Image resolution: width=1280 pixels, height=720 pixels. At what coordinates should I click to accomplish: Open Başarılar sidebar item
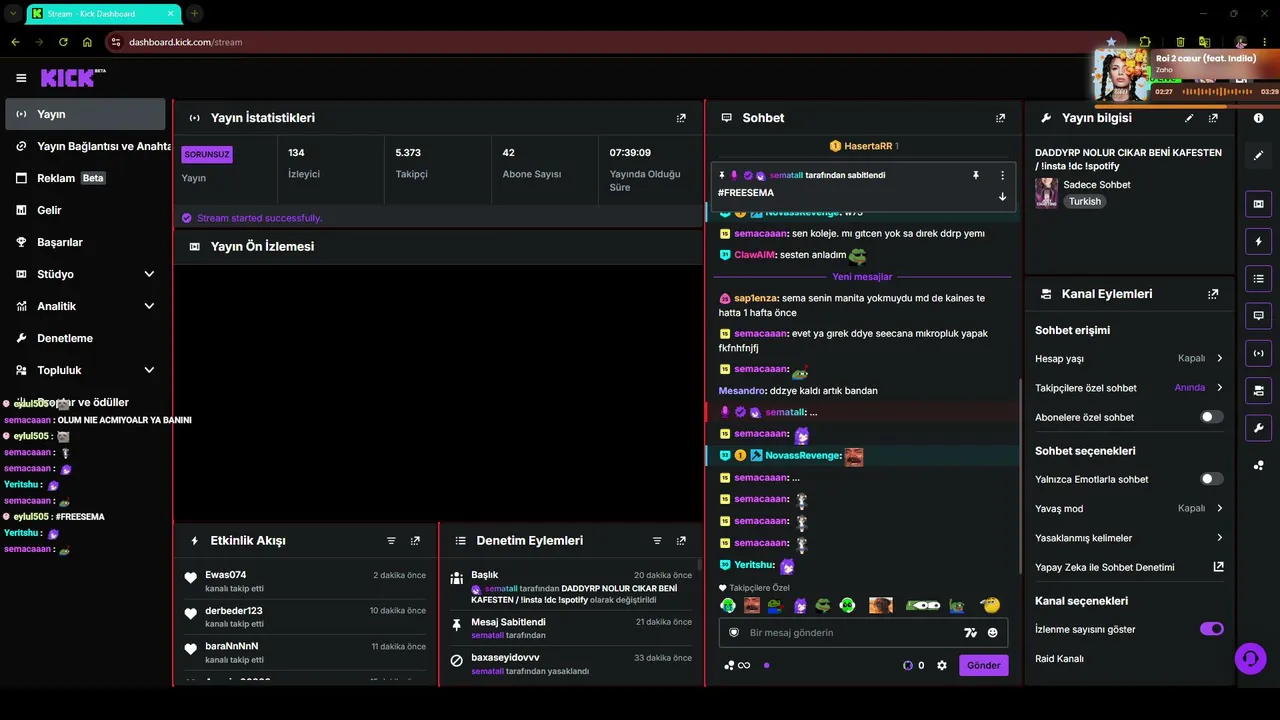click(x=85, y=242)
